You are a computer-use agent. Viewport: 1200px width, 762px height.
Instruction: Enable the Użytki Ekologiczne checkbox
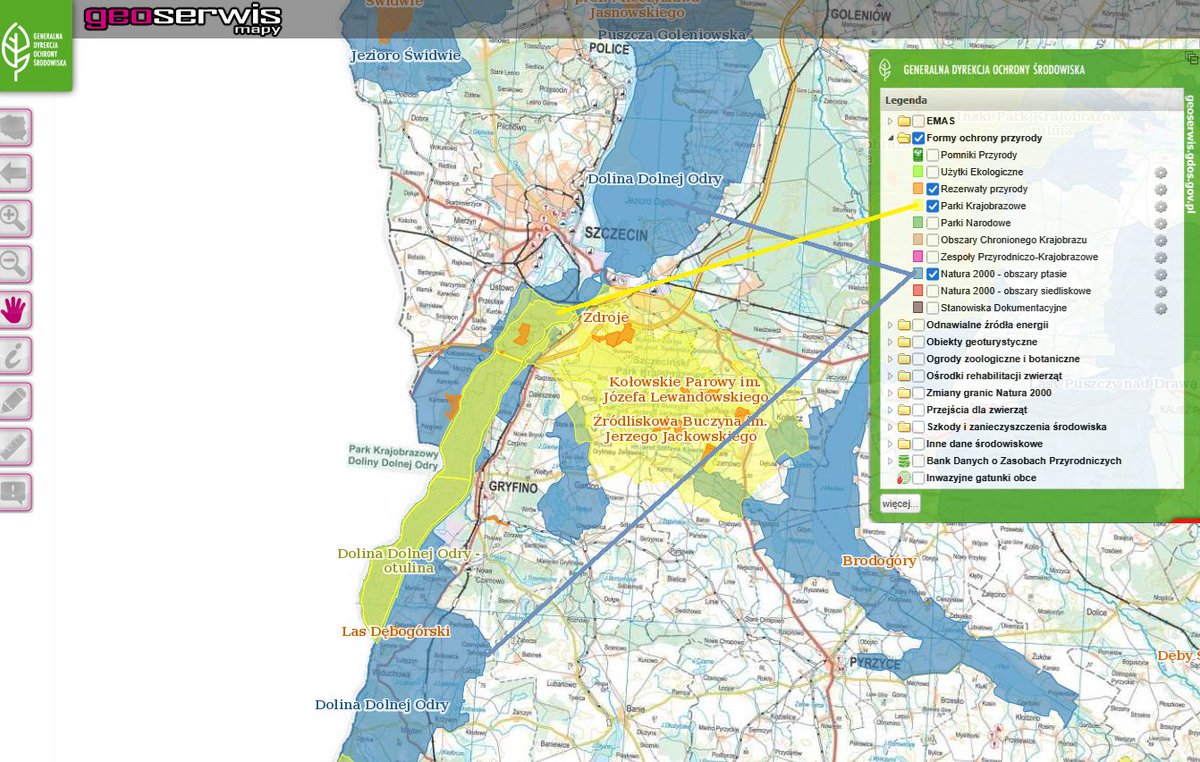point(932,172)
